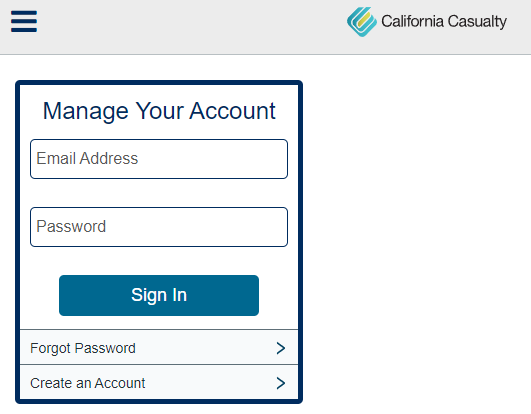Click the chevron arrow beside Forgot Password
This screenshot has height=414, width=531.
(x=280, y=348)
